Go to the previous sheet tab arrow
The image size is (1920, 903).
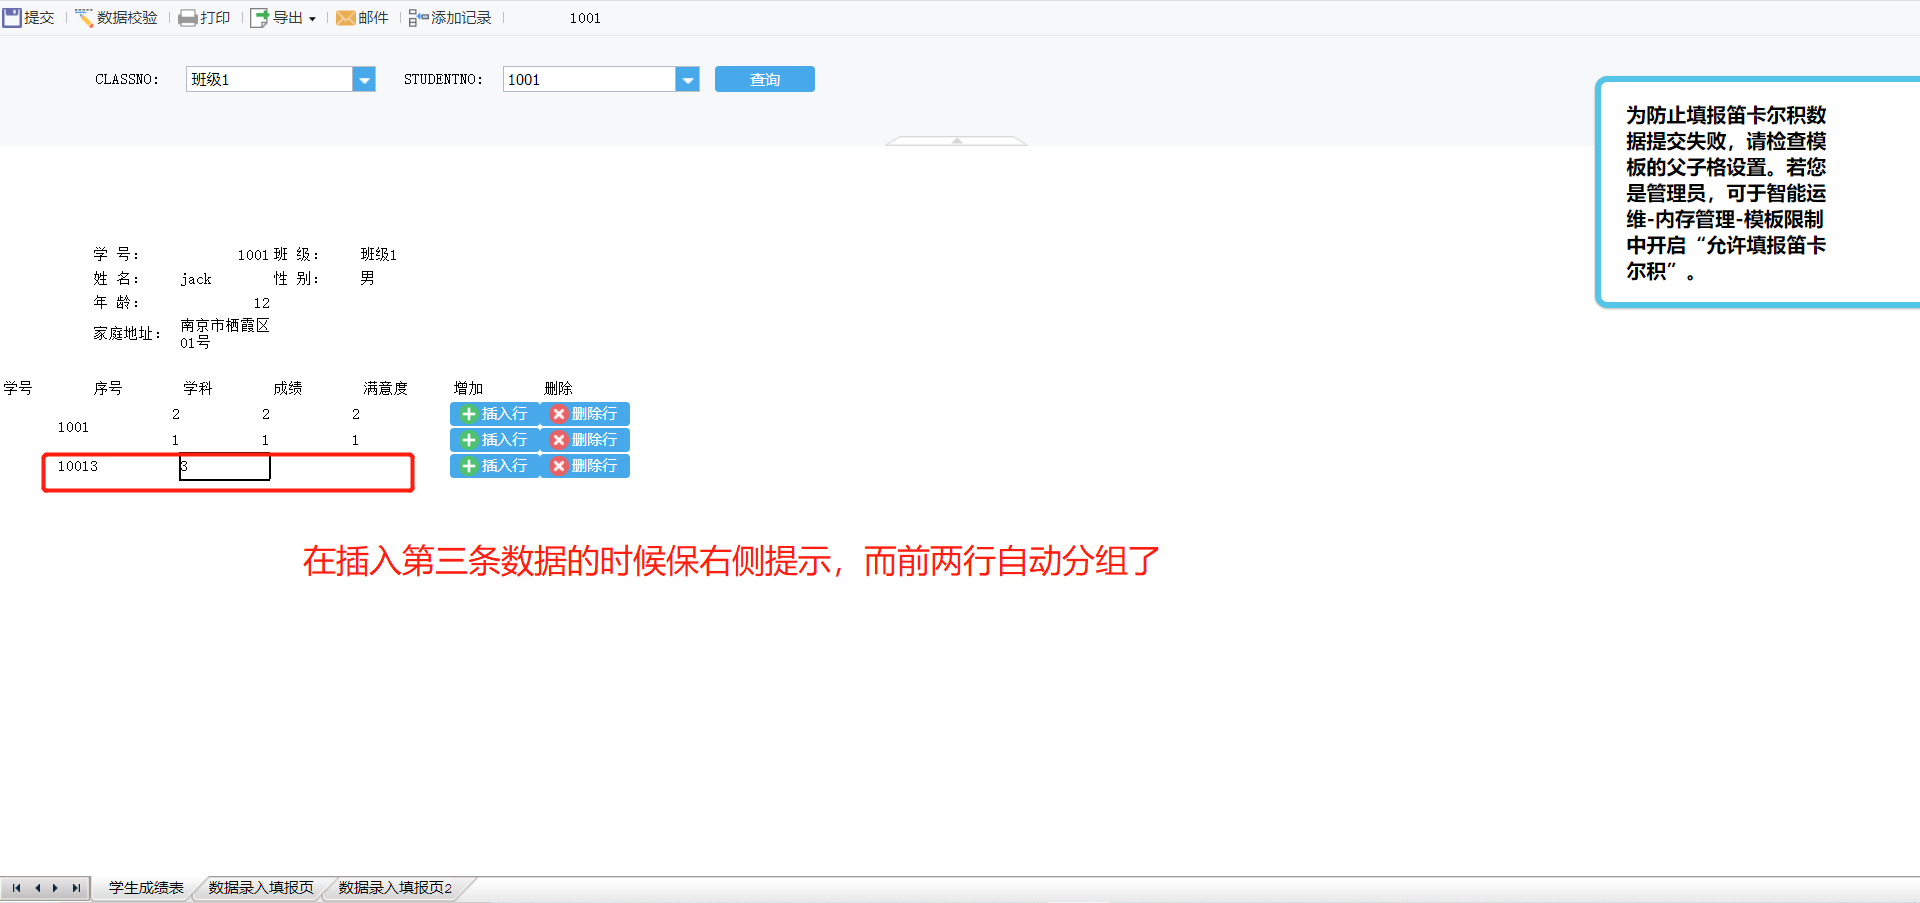pos(37,888)
